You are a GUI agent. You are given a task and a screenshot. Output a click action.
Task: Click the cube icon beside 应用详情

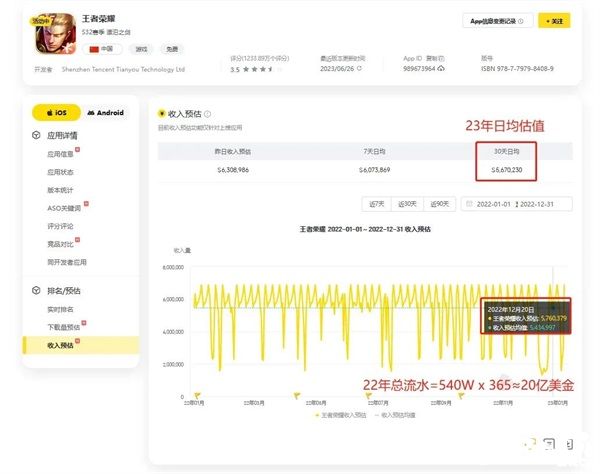pyautogui.click(x=36, y=135)
